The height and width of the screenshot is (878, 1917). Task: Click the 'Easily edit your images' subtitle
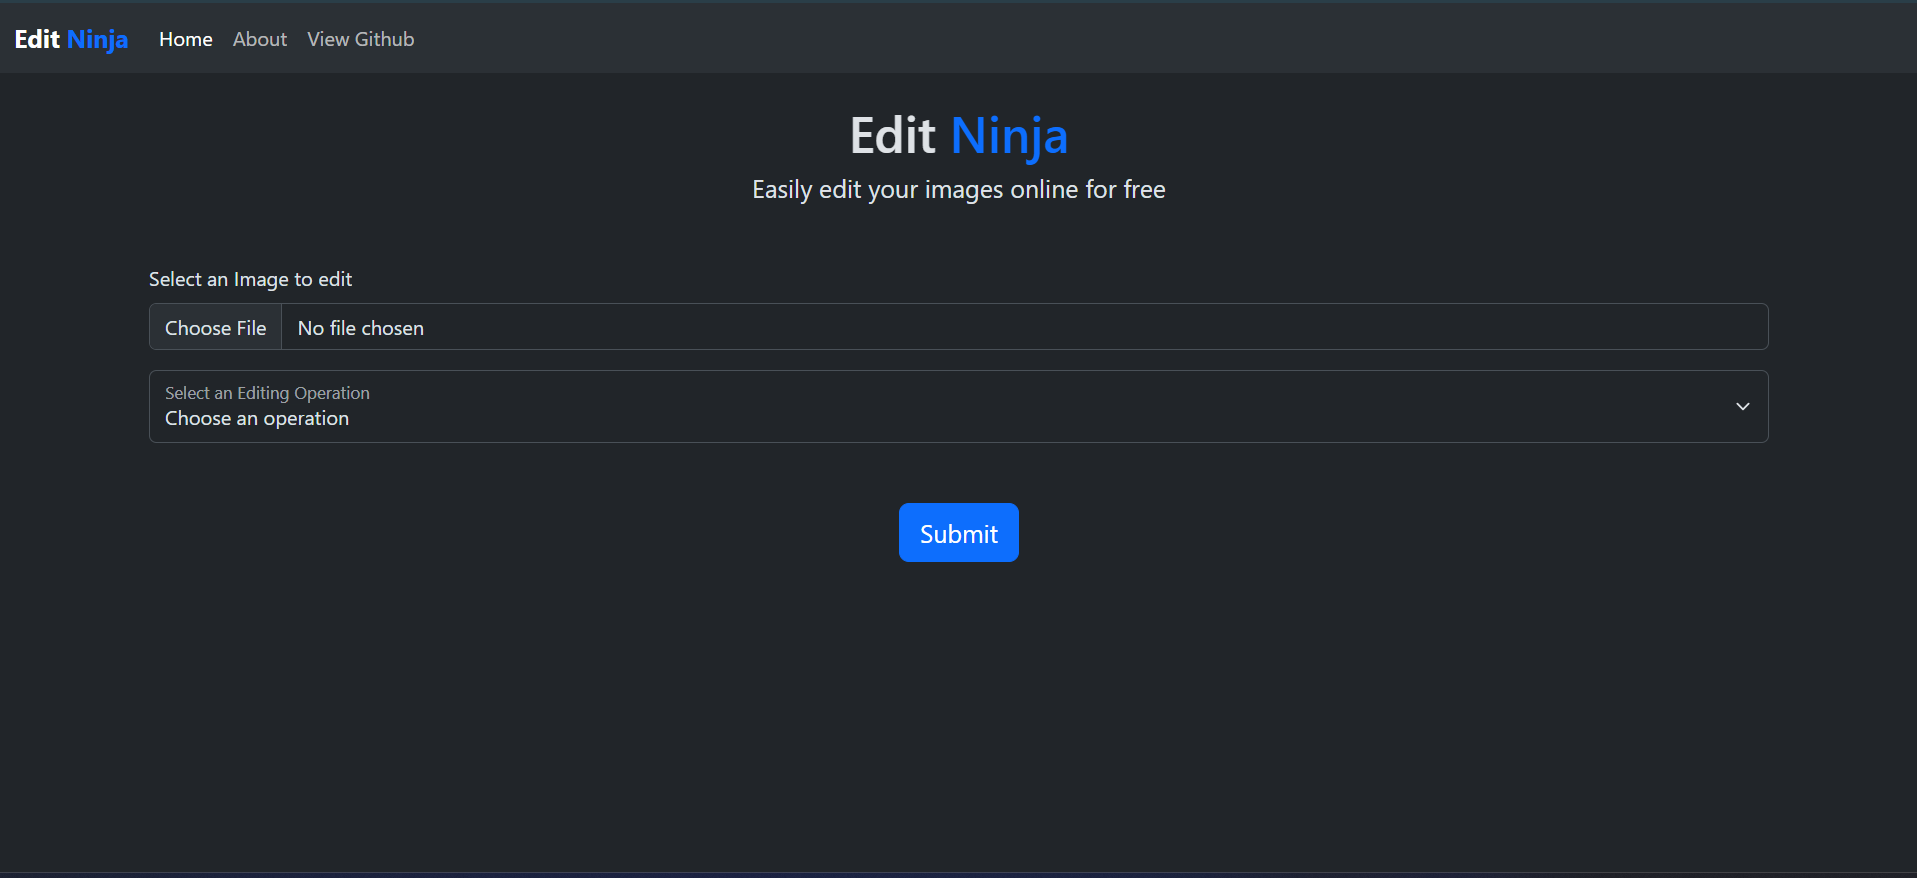pos(958,189)
